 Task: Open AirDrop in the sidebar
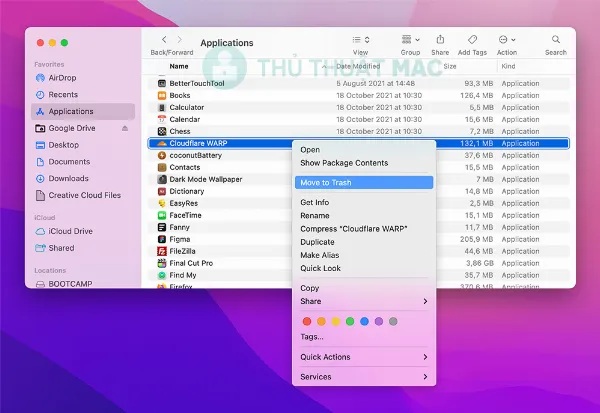[x=83, y=78]
